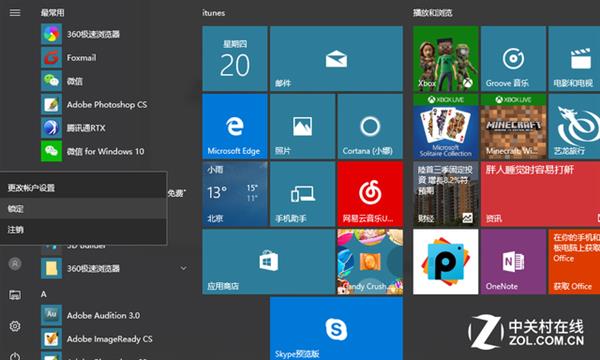Open the Xbox tile
Viewport: 600px width, 360px height.
pyautogui.click(x=446, y=59)
